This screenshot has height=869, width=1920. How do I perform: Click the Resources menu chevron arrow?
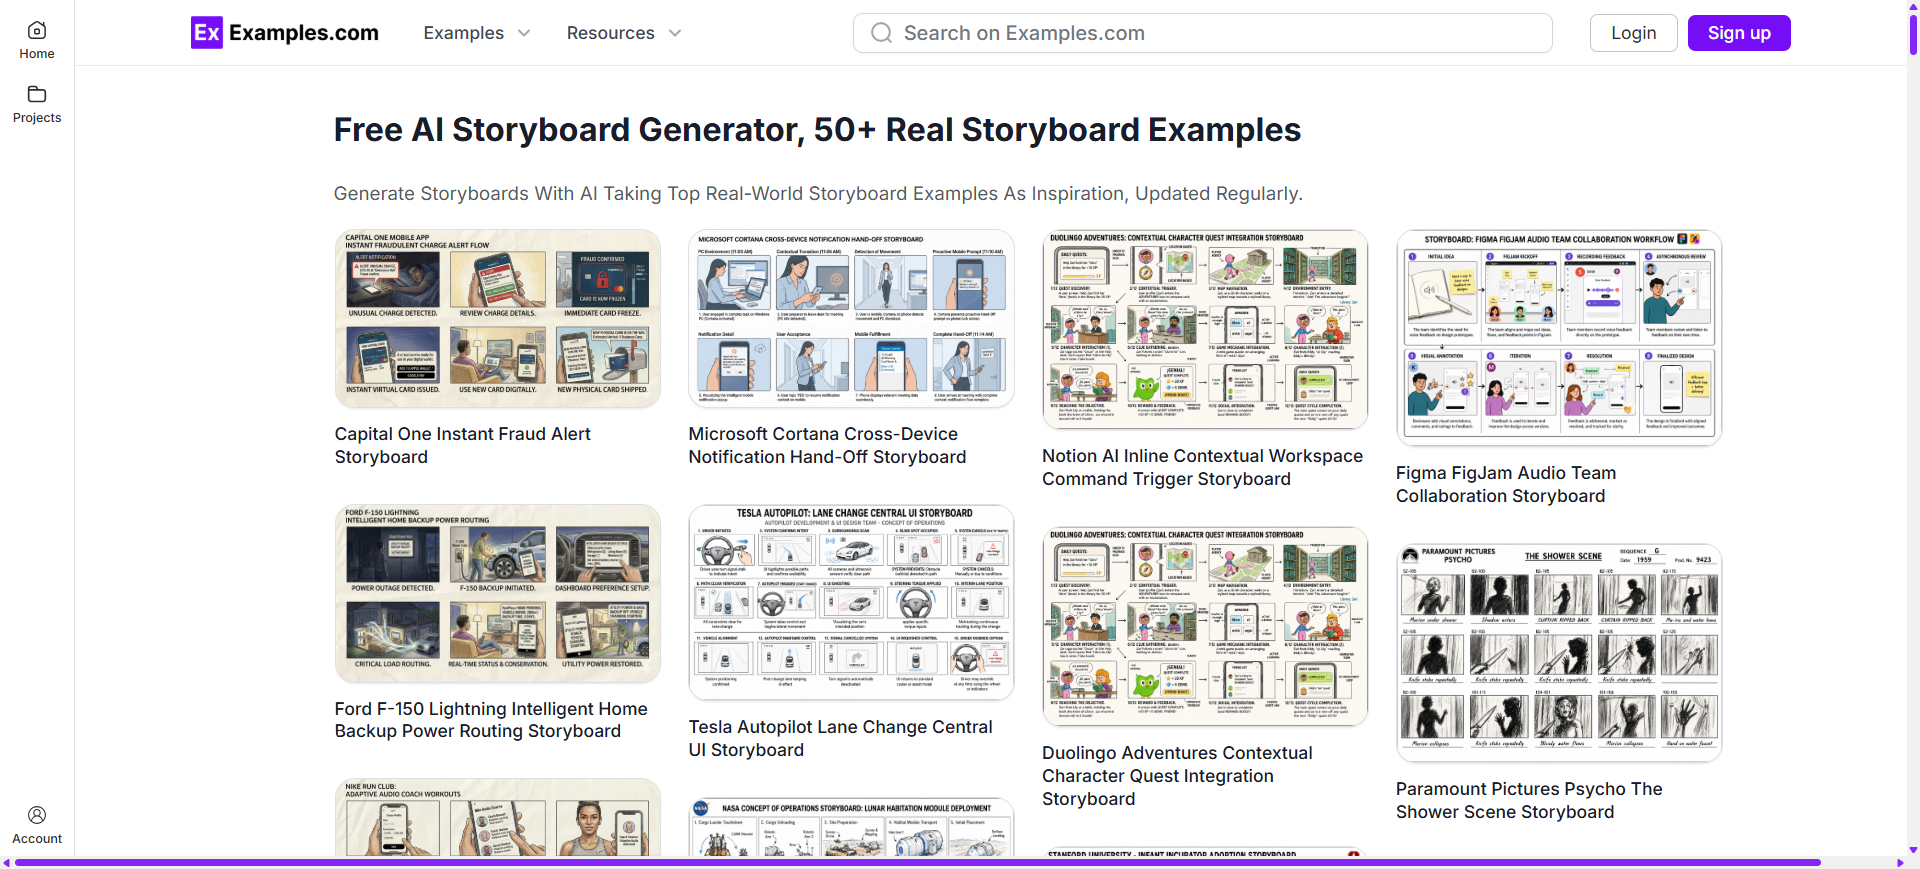tap(675, 33)
